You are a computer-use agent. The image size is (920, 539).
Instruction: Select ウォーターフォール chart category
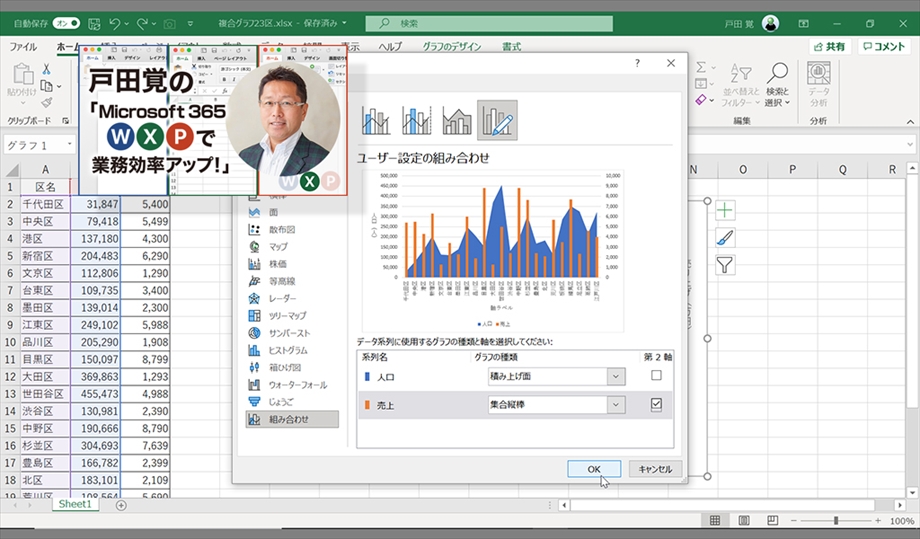coord(297,385)
